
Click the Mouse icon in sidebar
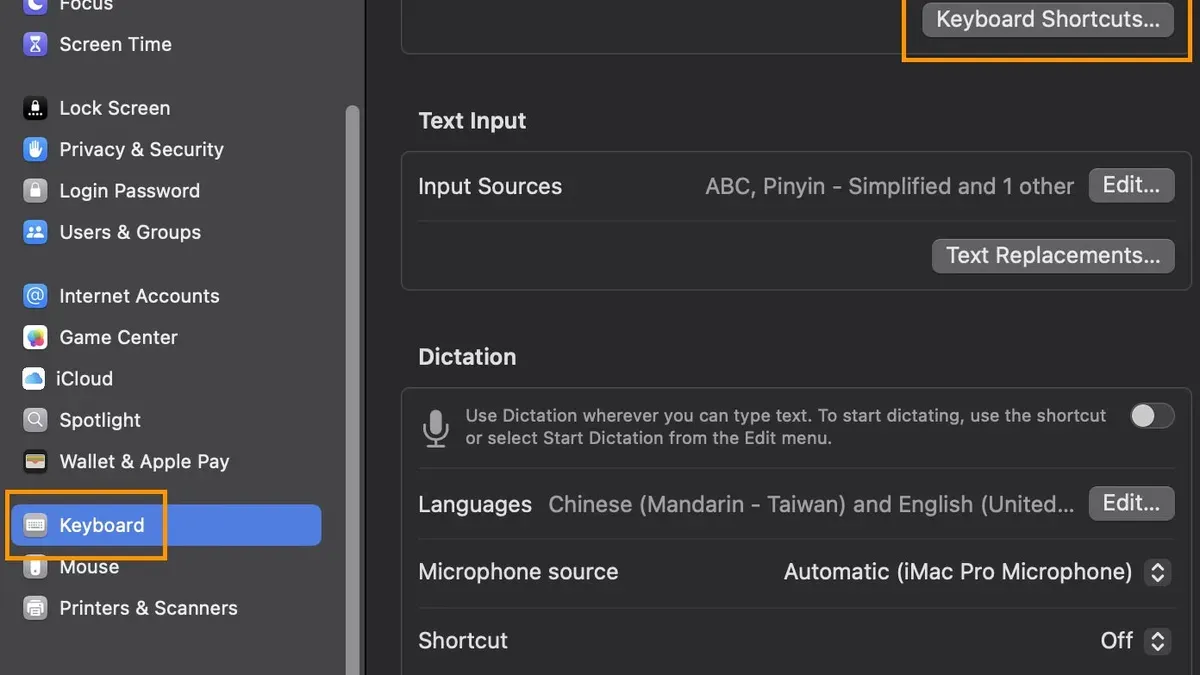coord(36,567)
